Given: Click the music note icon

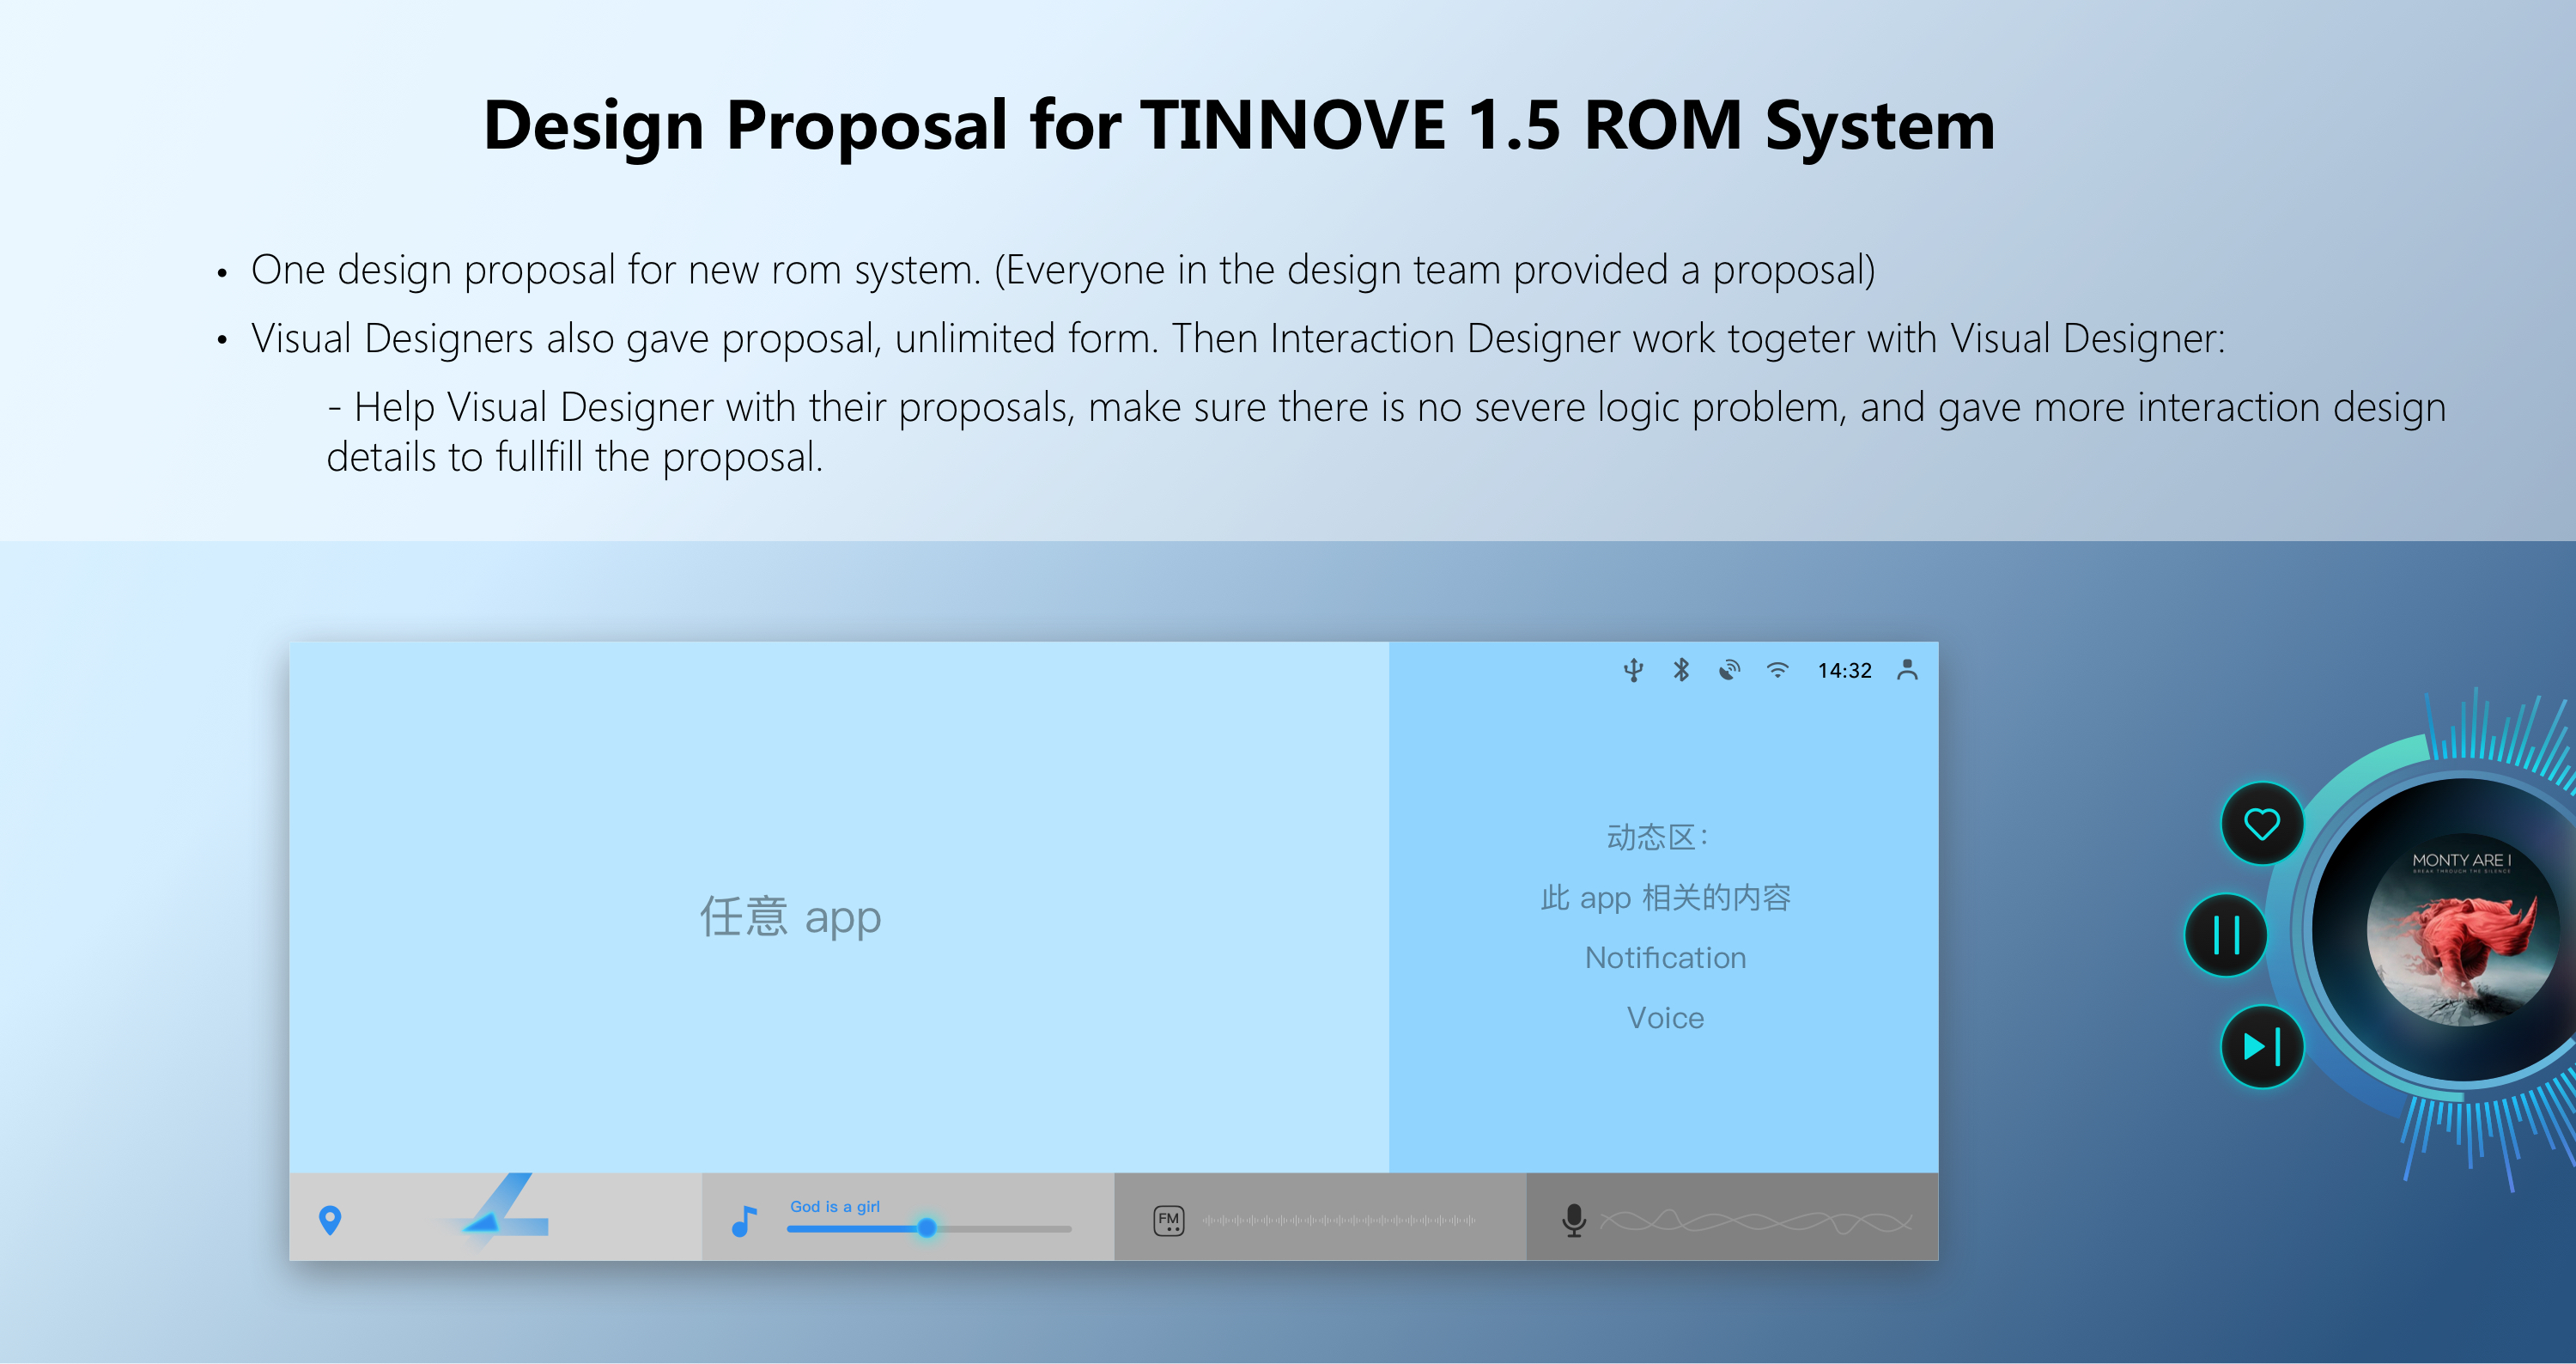Looking at the screenshot, I should (743, 1221).
